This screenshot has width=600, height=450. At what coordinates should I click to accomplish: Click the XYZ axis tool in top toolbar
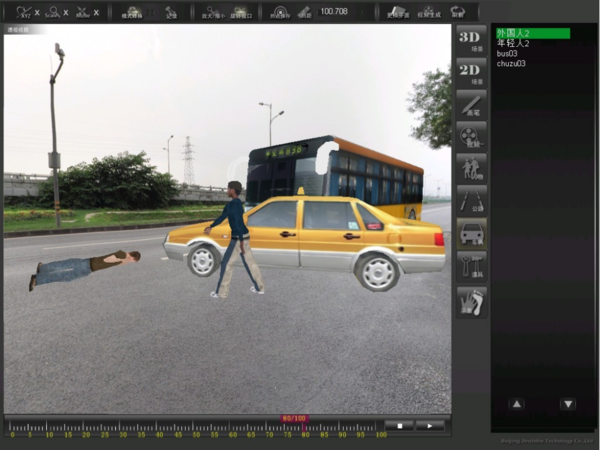pyautogui.click(x=24, y=12)
